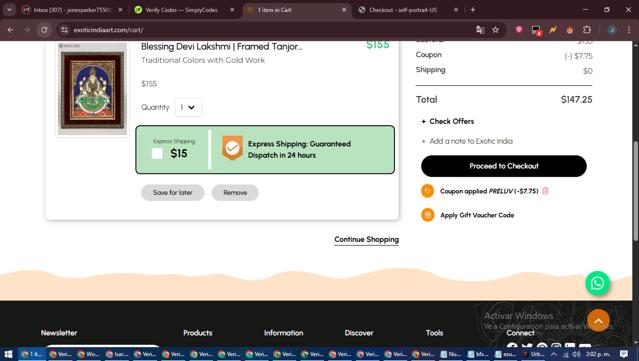The width and height of the screenshot is (639, 361).
Task: Go forward with the browser forward arrow
Action: point(27,30)
